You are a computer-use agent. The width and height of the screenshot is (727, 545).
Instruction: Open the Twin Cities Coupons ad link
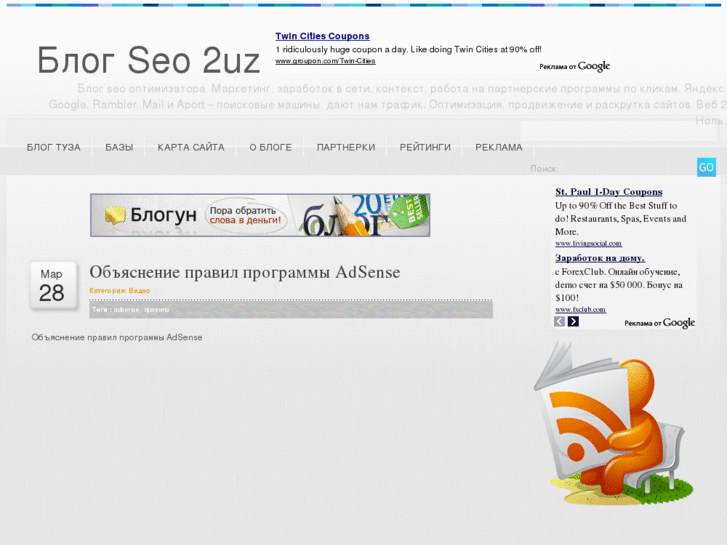[322, 36]
